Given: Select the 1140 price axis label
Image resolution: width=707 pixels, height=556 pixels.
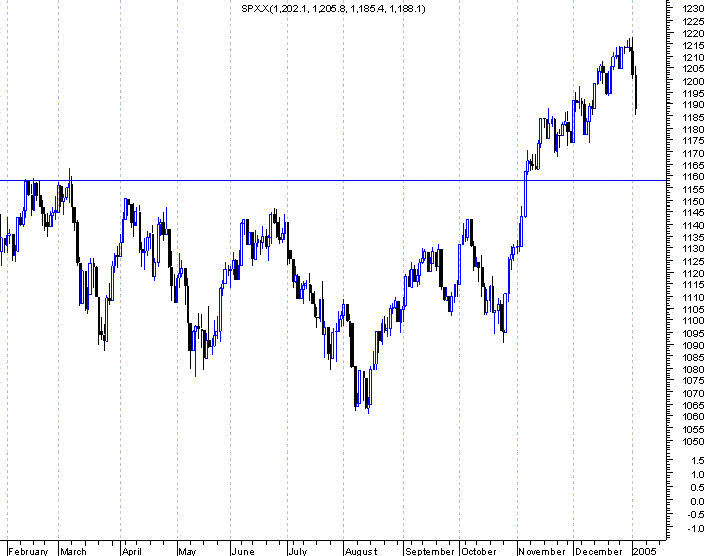Looking at the screenshot, I should (693, 225).
